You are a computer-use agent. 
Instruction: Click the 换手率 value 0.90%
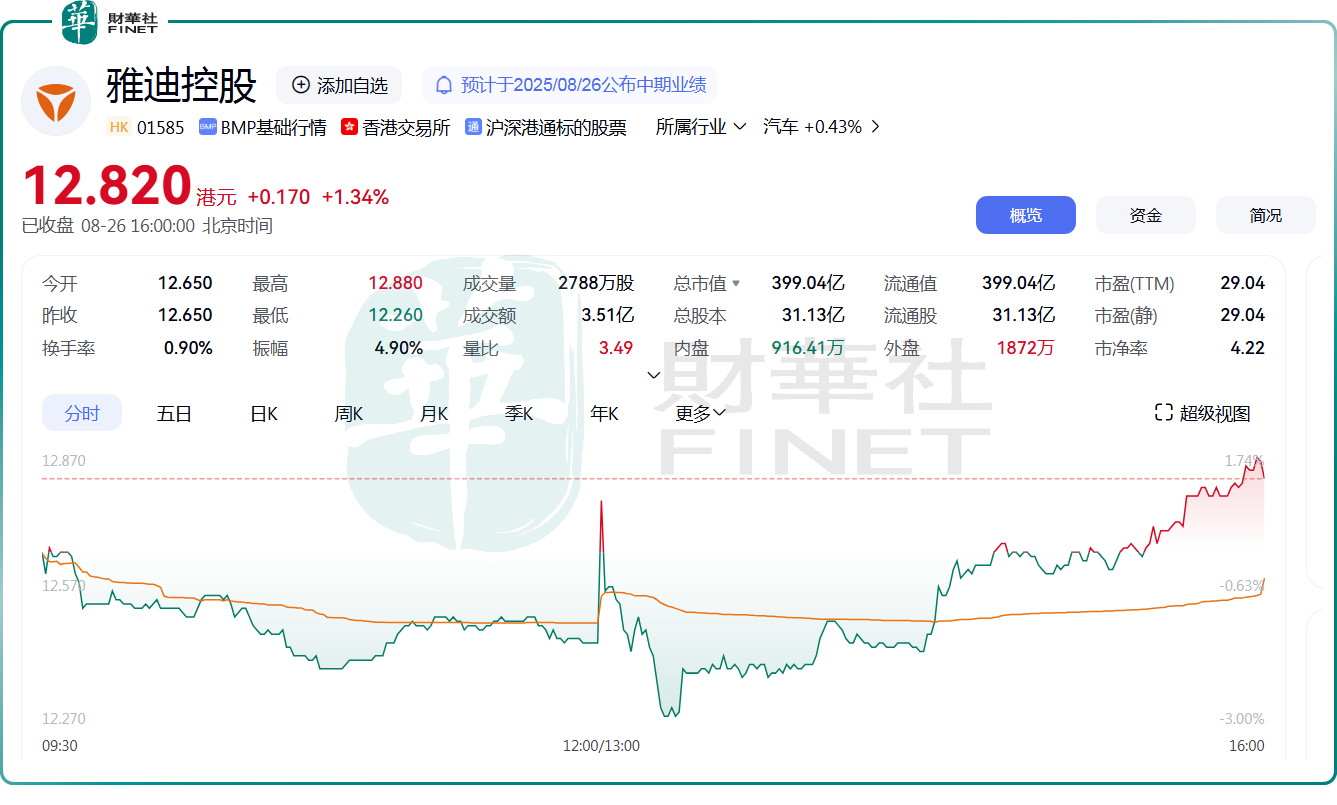point(188,348)
